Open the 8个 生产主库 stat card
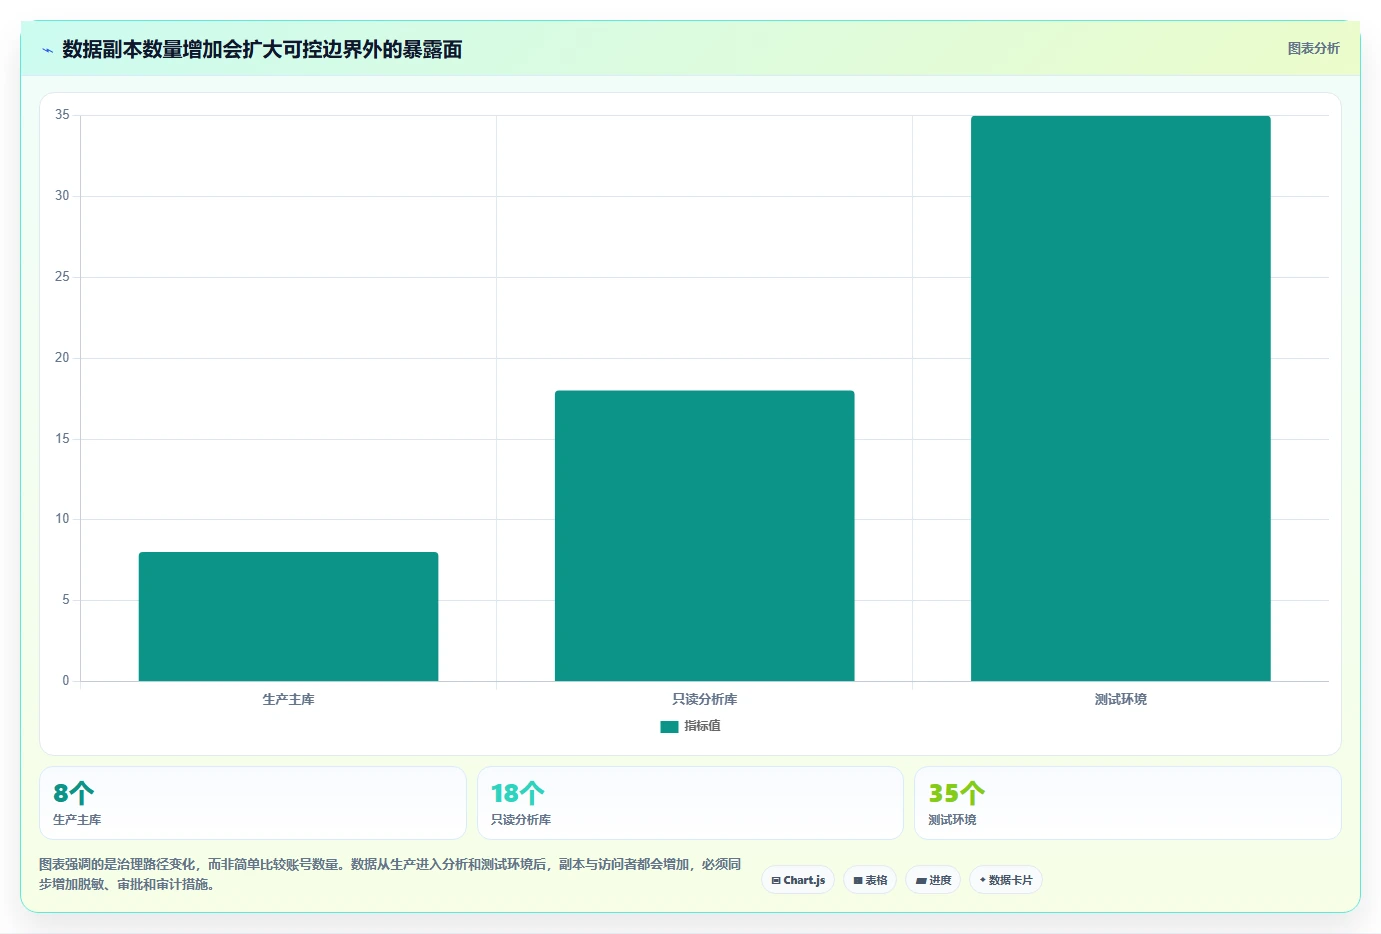The image size is (1381, 934). coord(252,803)
